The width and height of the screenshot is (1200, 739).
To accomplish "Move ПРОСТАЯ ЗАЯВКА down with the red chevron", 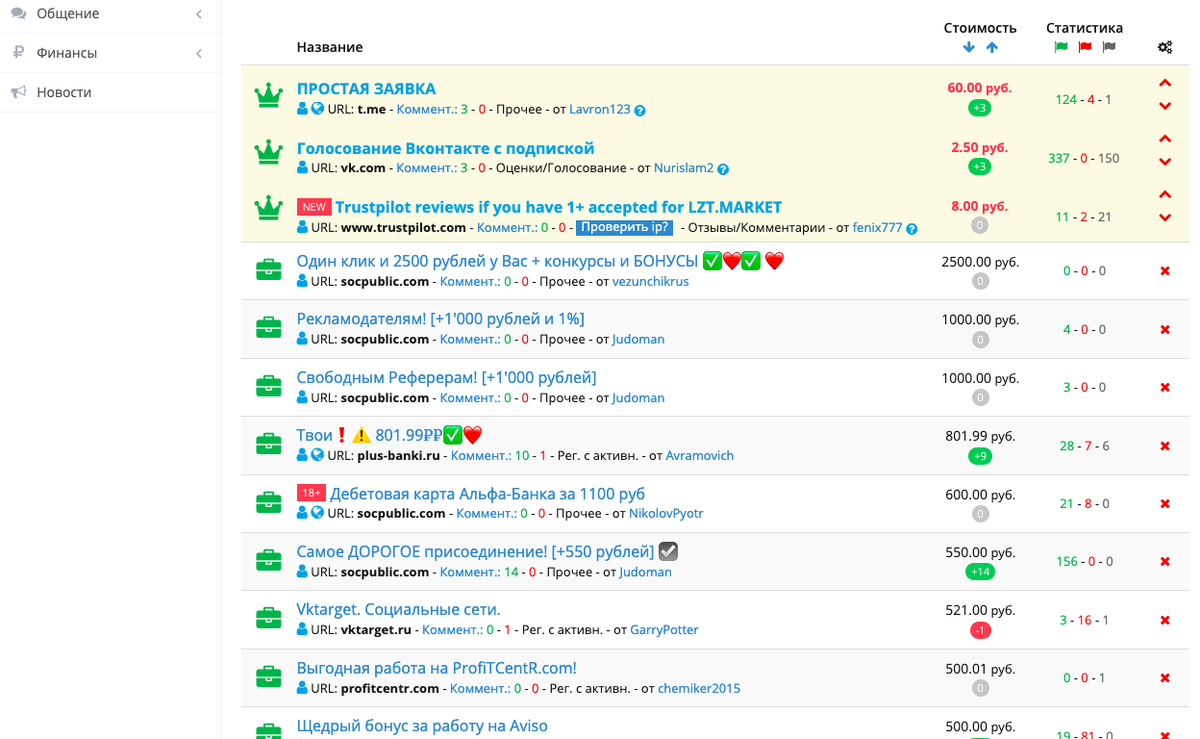I will tap(1165, 106).
